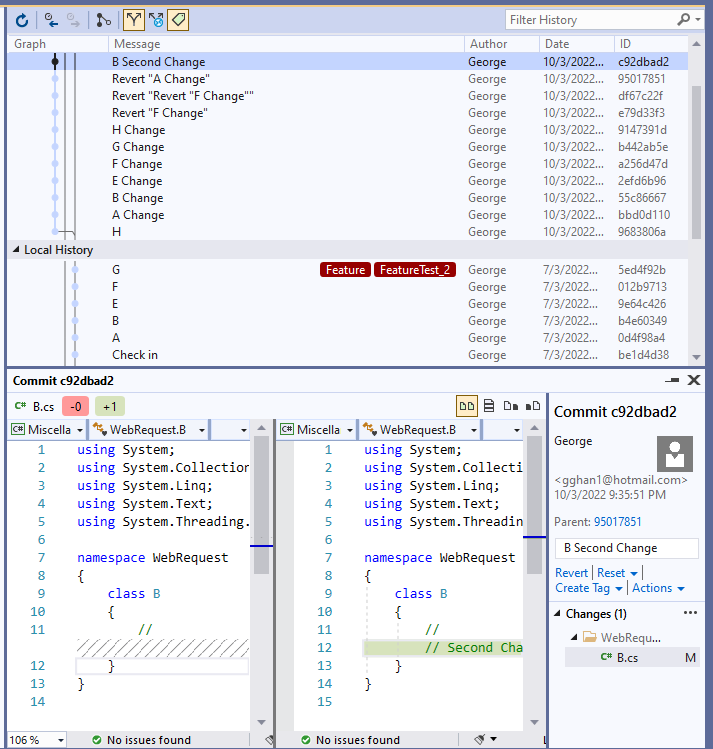Click the author avatar image
The width and height of the screenshot is (713, 749).
(674, 454)
